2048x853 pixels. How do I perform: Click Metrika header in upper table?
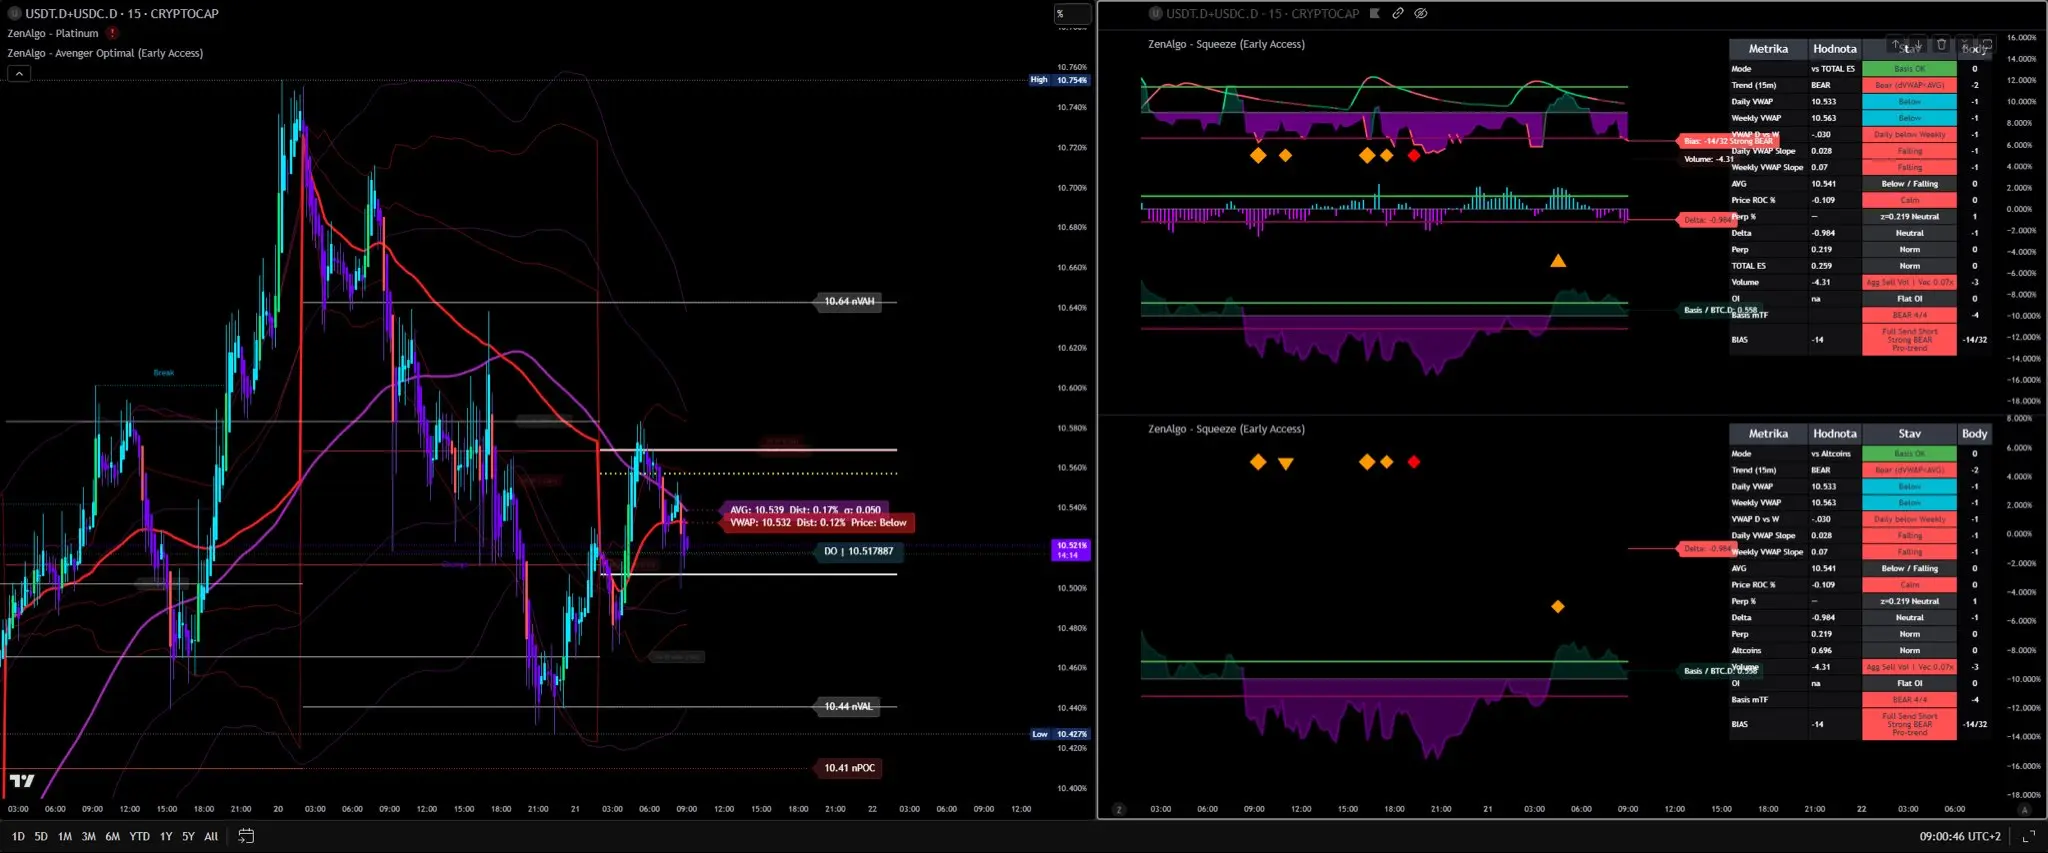coord(1768,49)
